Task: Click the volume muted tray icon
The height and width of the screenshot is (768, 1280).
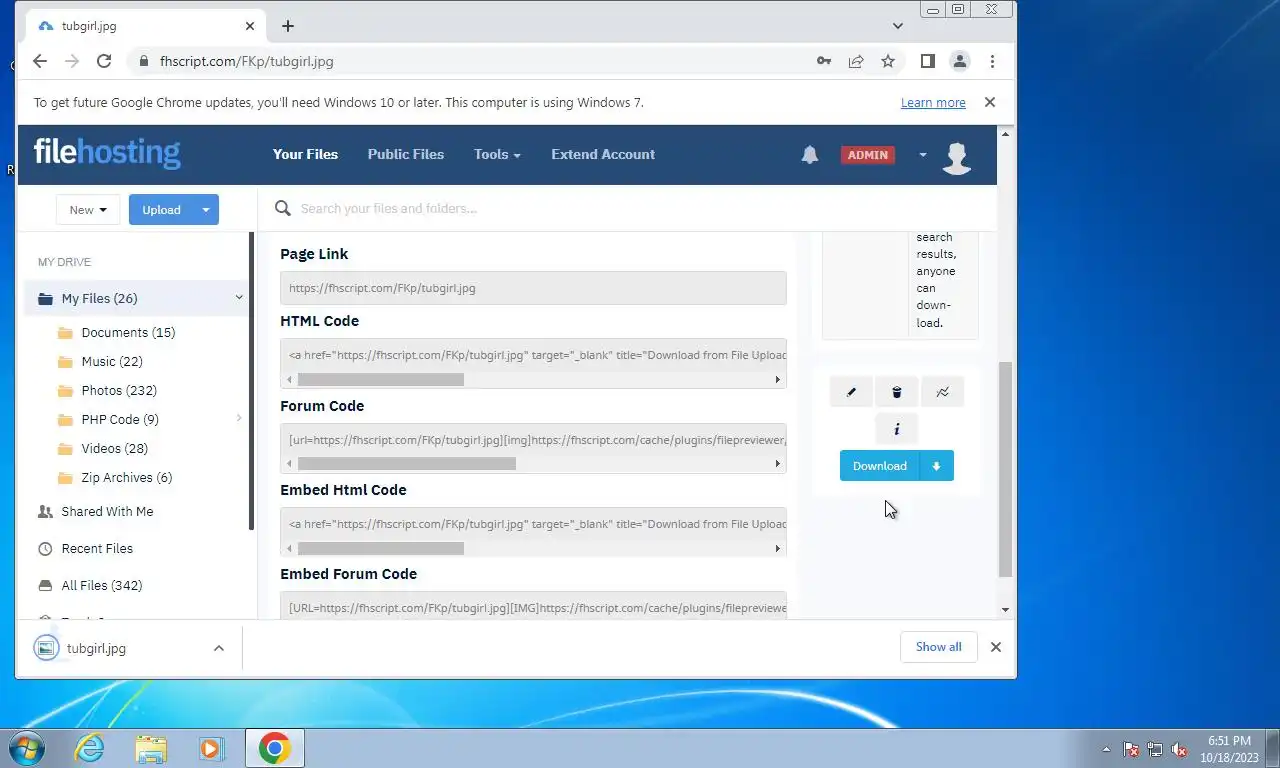Action: click(1179, 749)
